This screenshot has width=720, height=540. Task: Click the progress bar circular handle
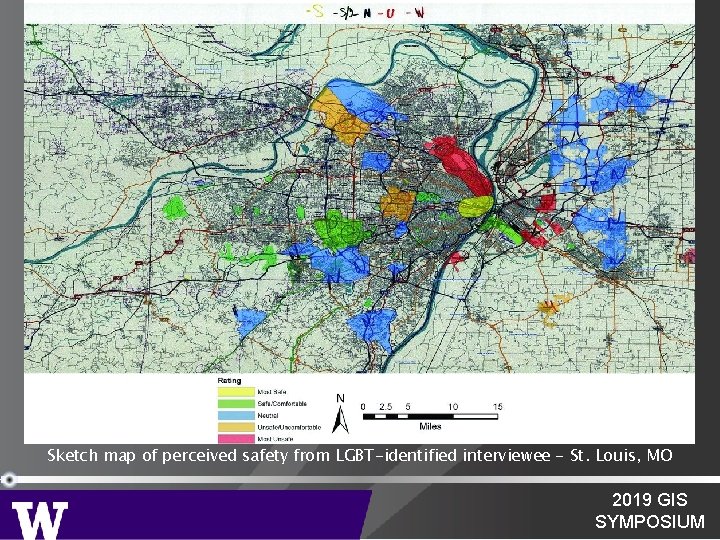(x=9, y=480)
